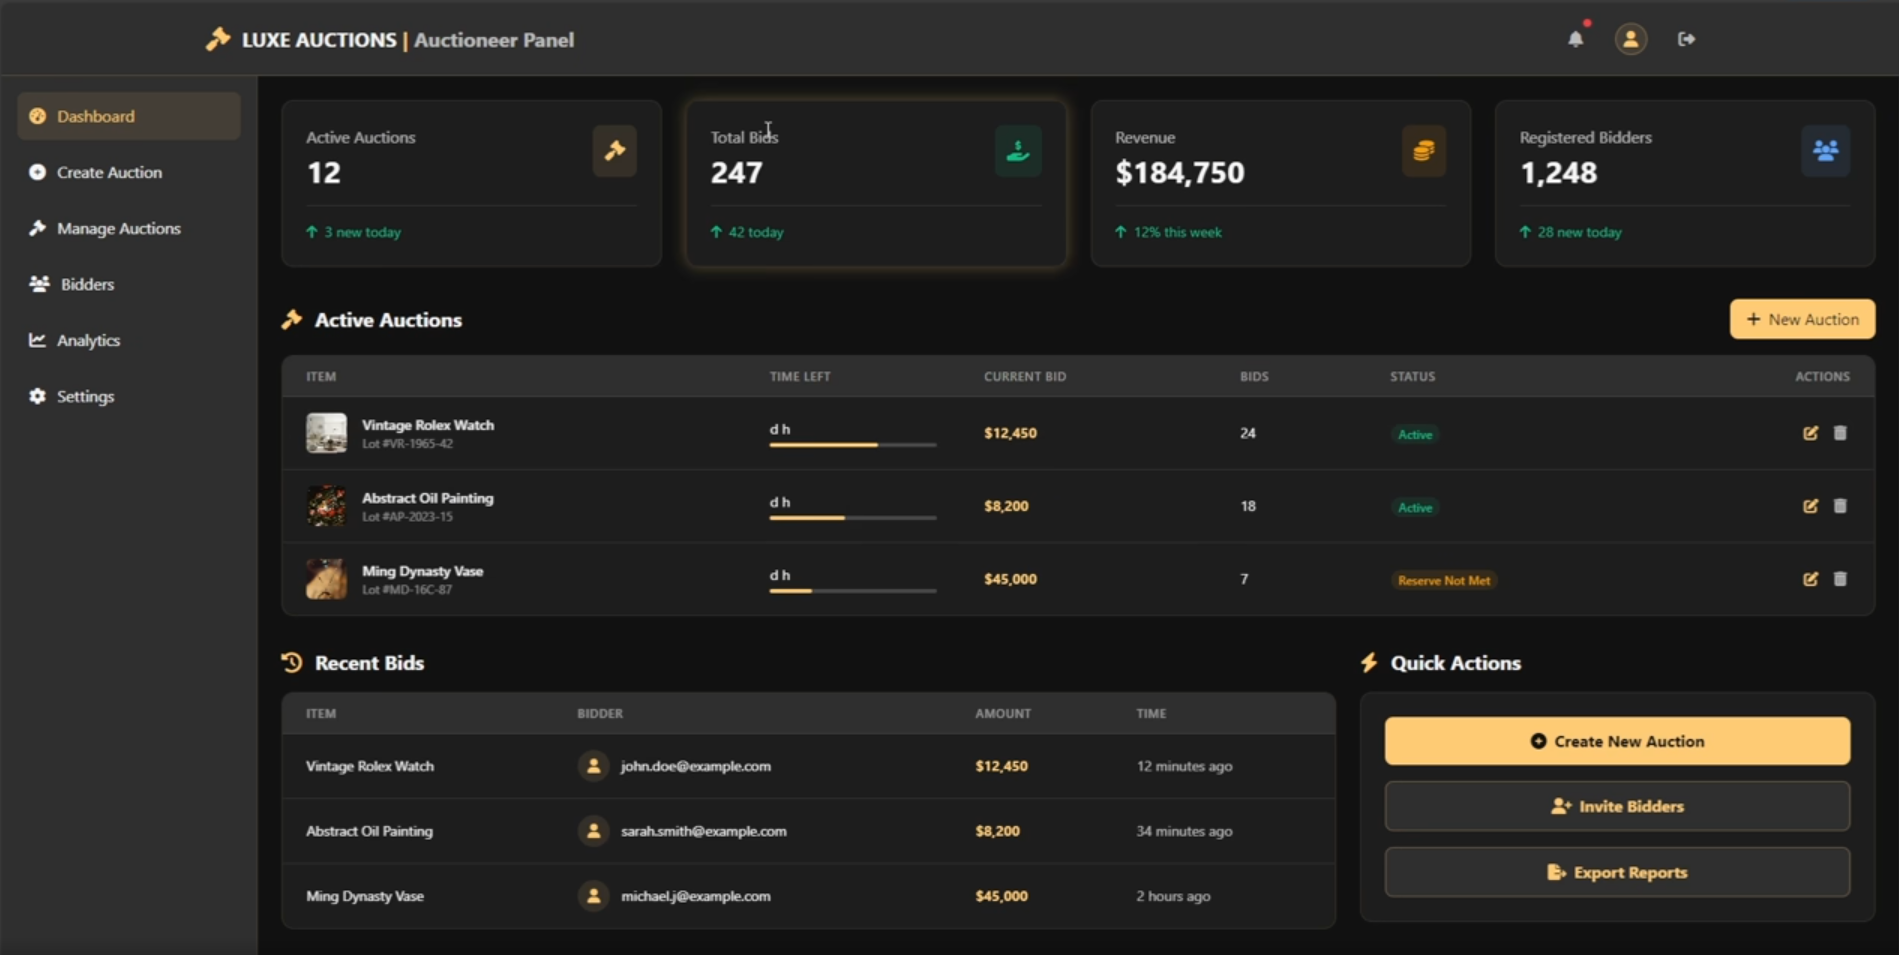Click Export Reports quick action
The image size is (1899, 955).
click(1617, 872)
